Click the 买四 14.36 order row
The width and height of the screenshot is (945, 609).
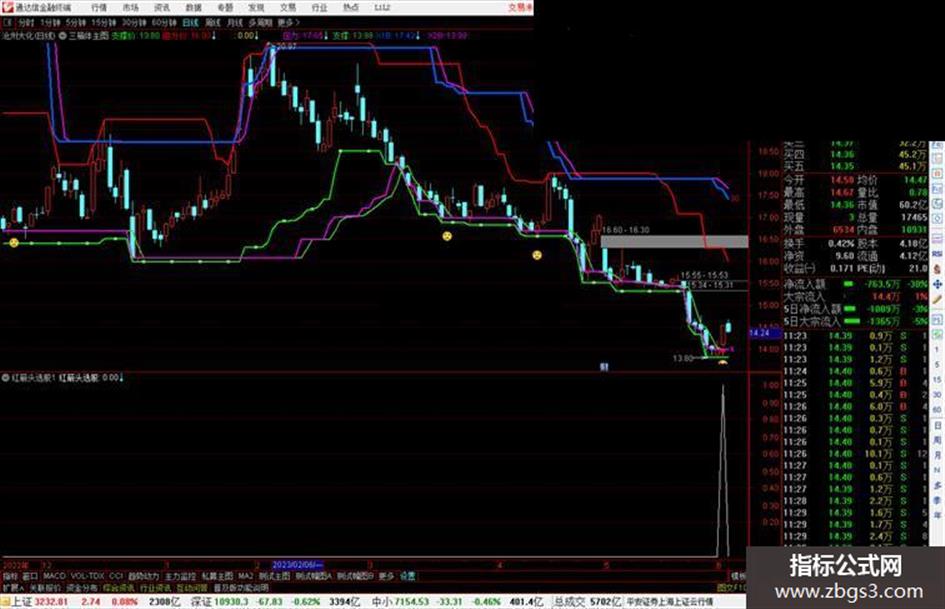tap(855, 154)
